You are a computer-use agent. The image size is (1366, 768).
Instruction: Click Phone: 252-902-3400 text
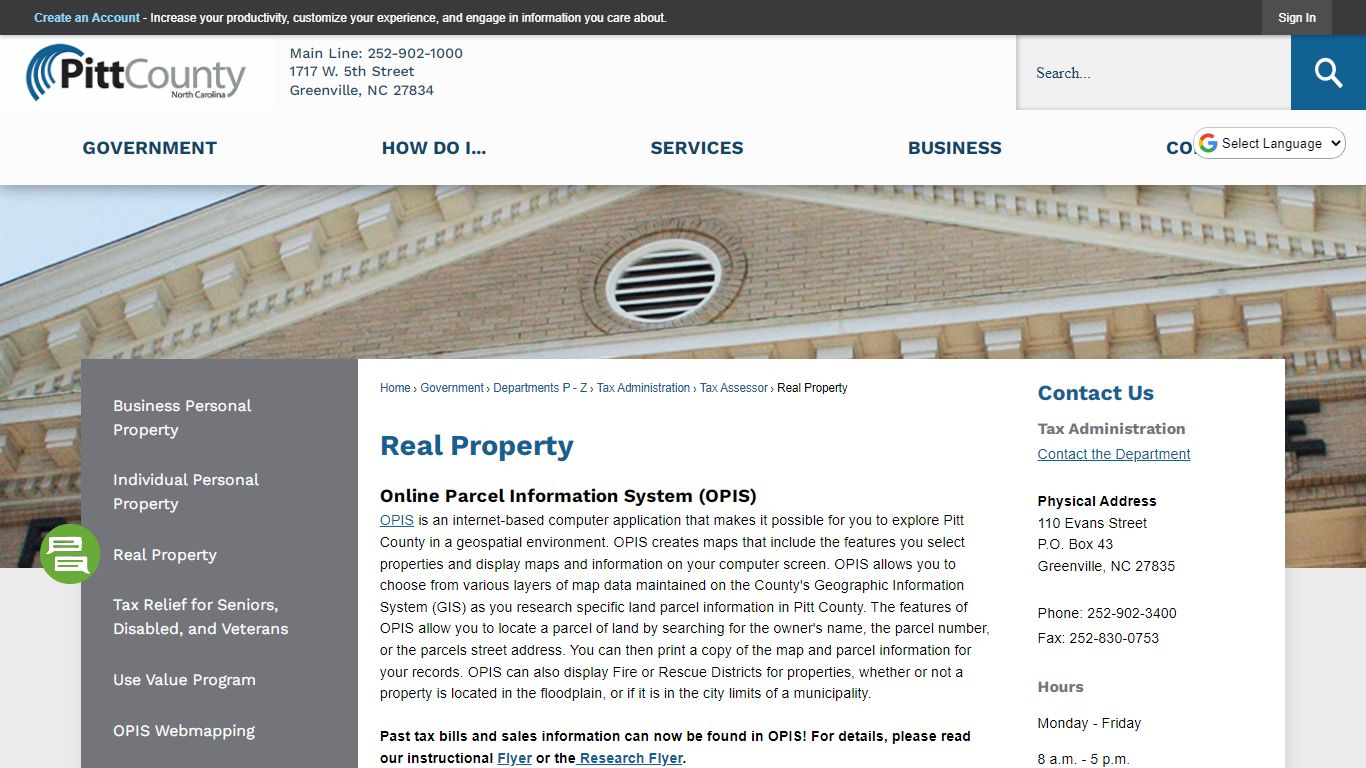[1107, 613]
